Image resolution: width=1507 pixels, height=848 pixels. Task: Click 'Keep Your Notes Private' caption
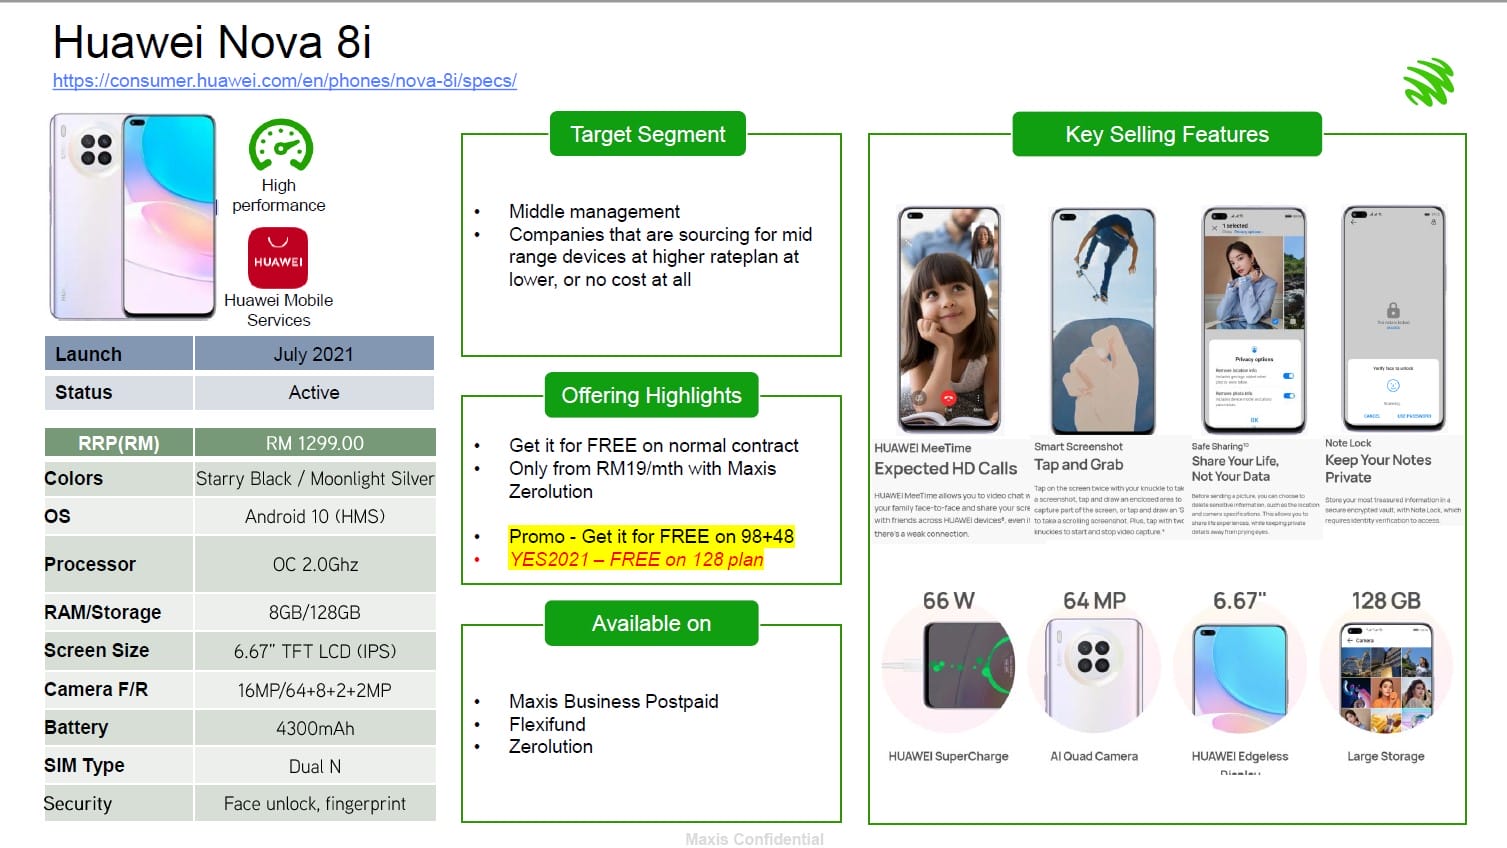1378,468
